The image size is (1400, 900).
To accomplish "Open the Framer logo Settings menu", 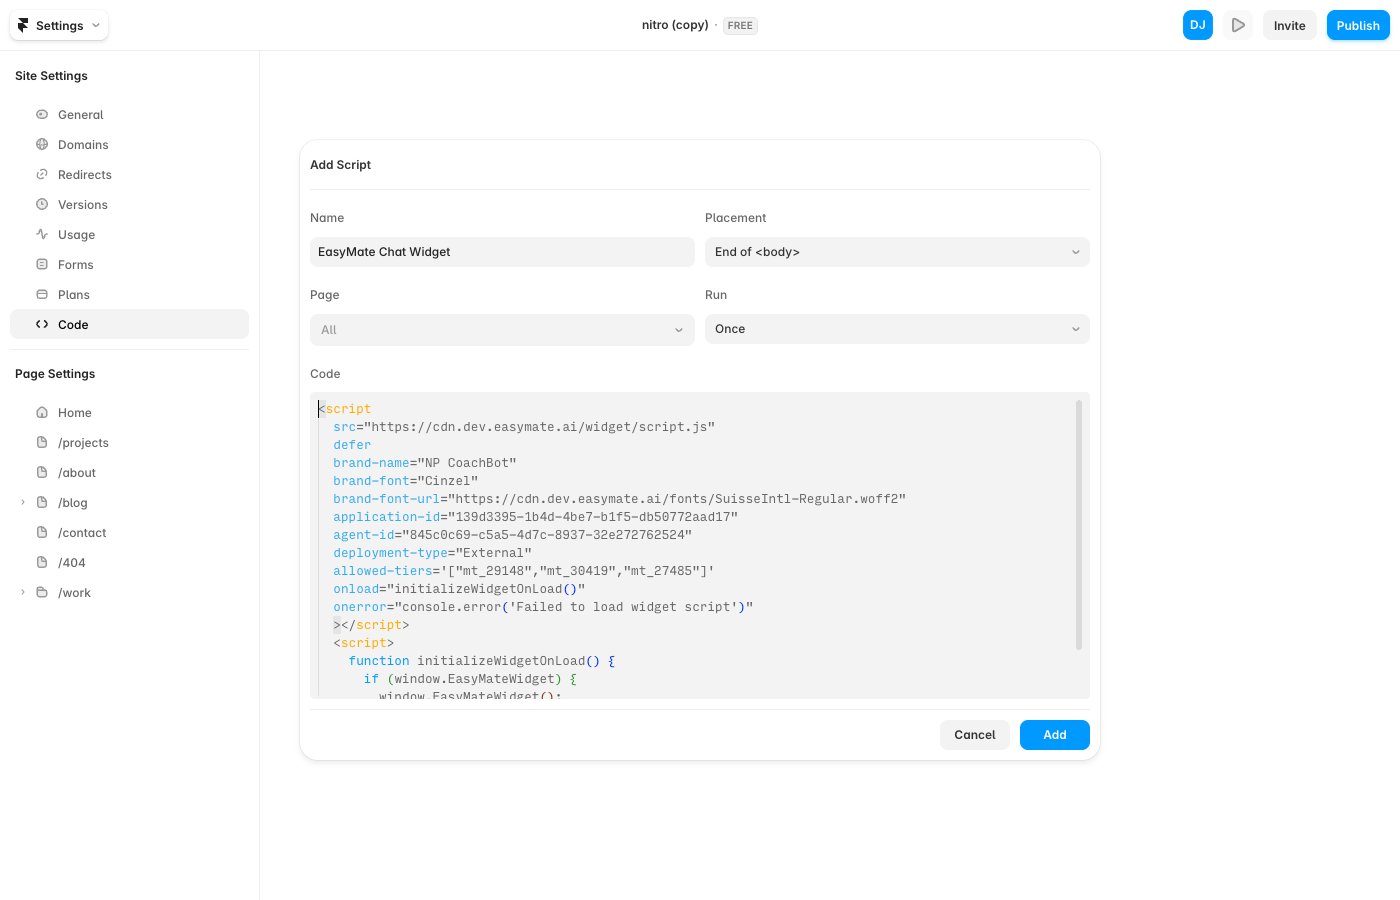I will pos(59,25).
